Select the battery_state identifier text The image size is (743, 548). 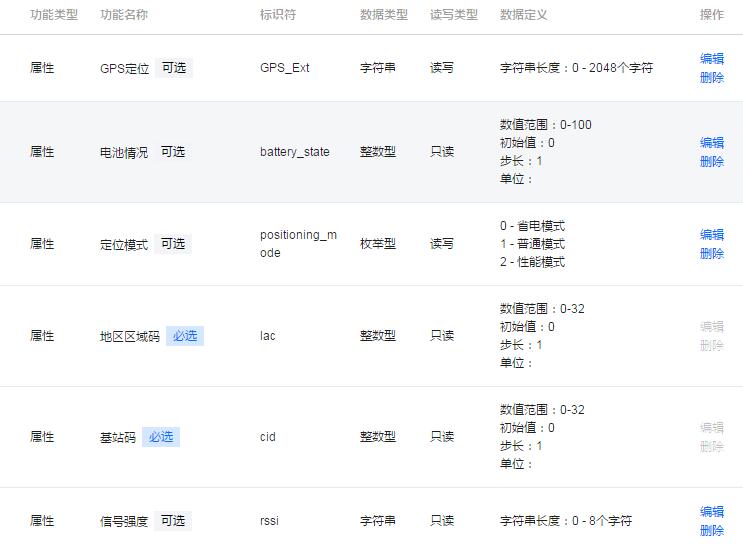click(294, 152)
